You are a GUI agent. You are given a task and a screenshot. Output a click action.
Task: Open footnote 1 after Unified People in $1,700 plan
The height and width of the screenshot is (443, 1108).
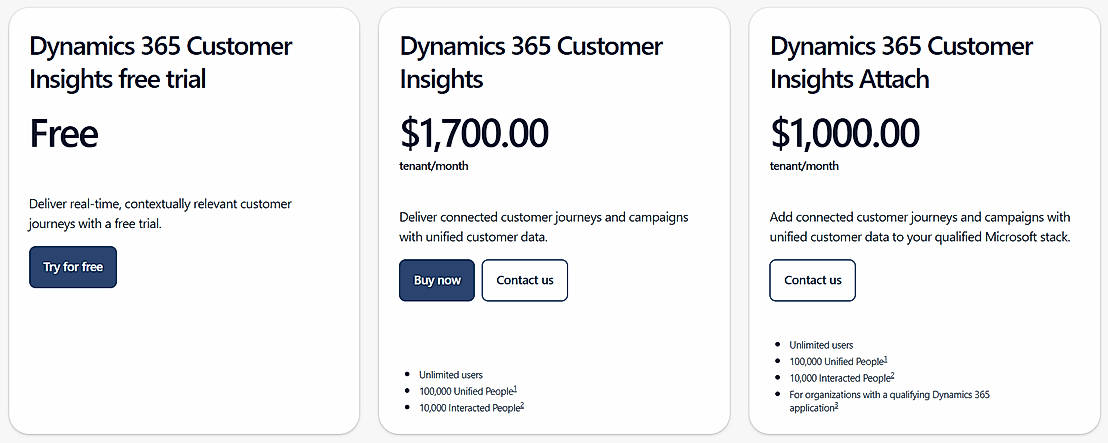click(x=515, y=388)
